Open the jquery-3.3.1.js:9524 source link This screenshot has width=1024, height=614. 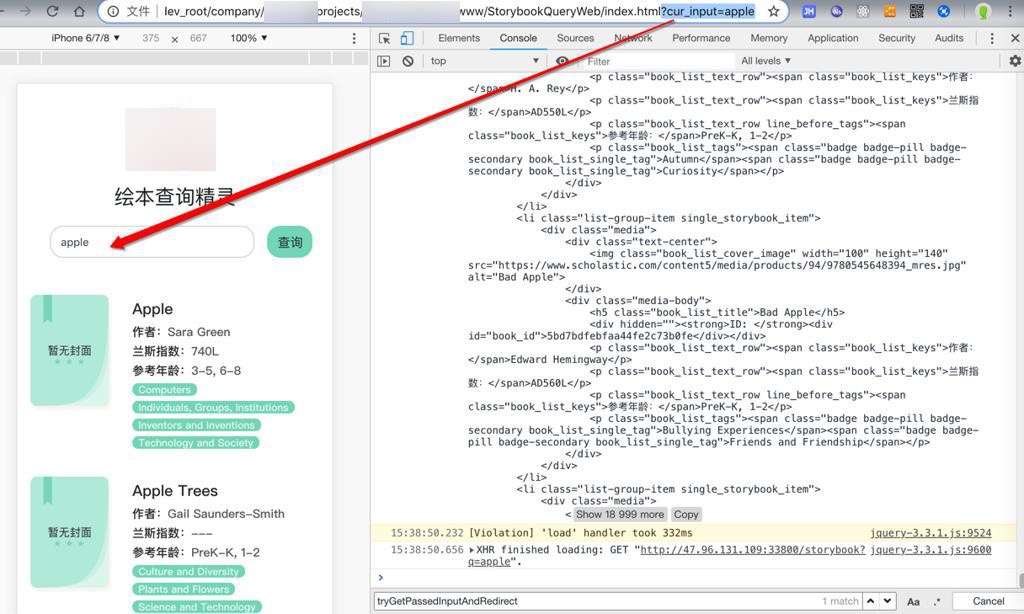(x=931, y=533)
